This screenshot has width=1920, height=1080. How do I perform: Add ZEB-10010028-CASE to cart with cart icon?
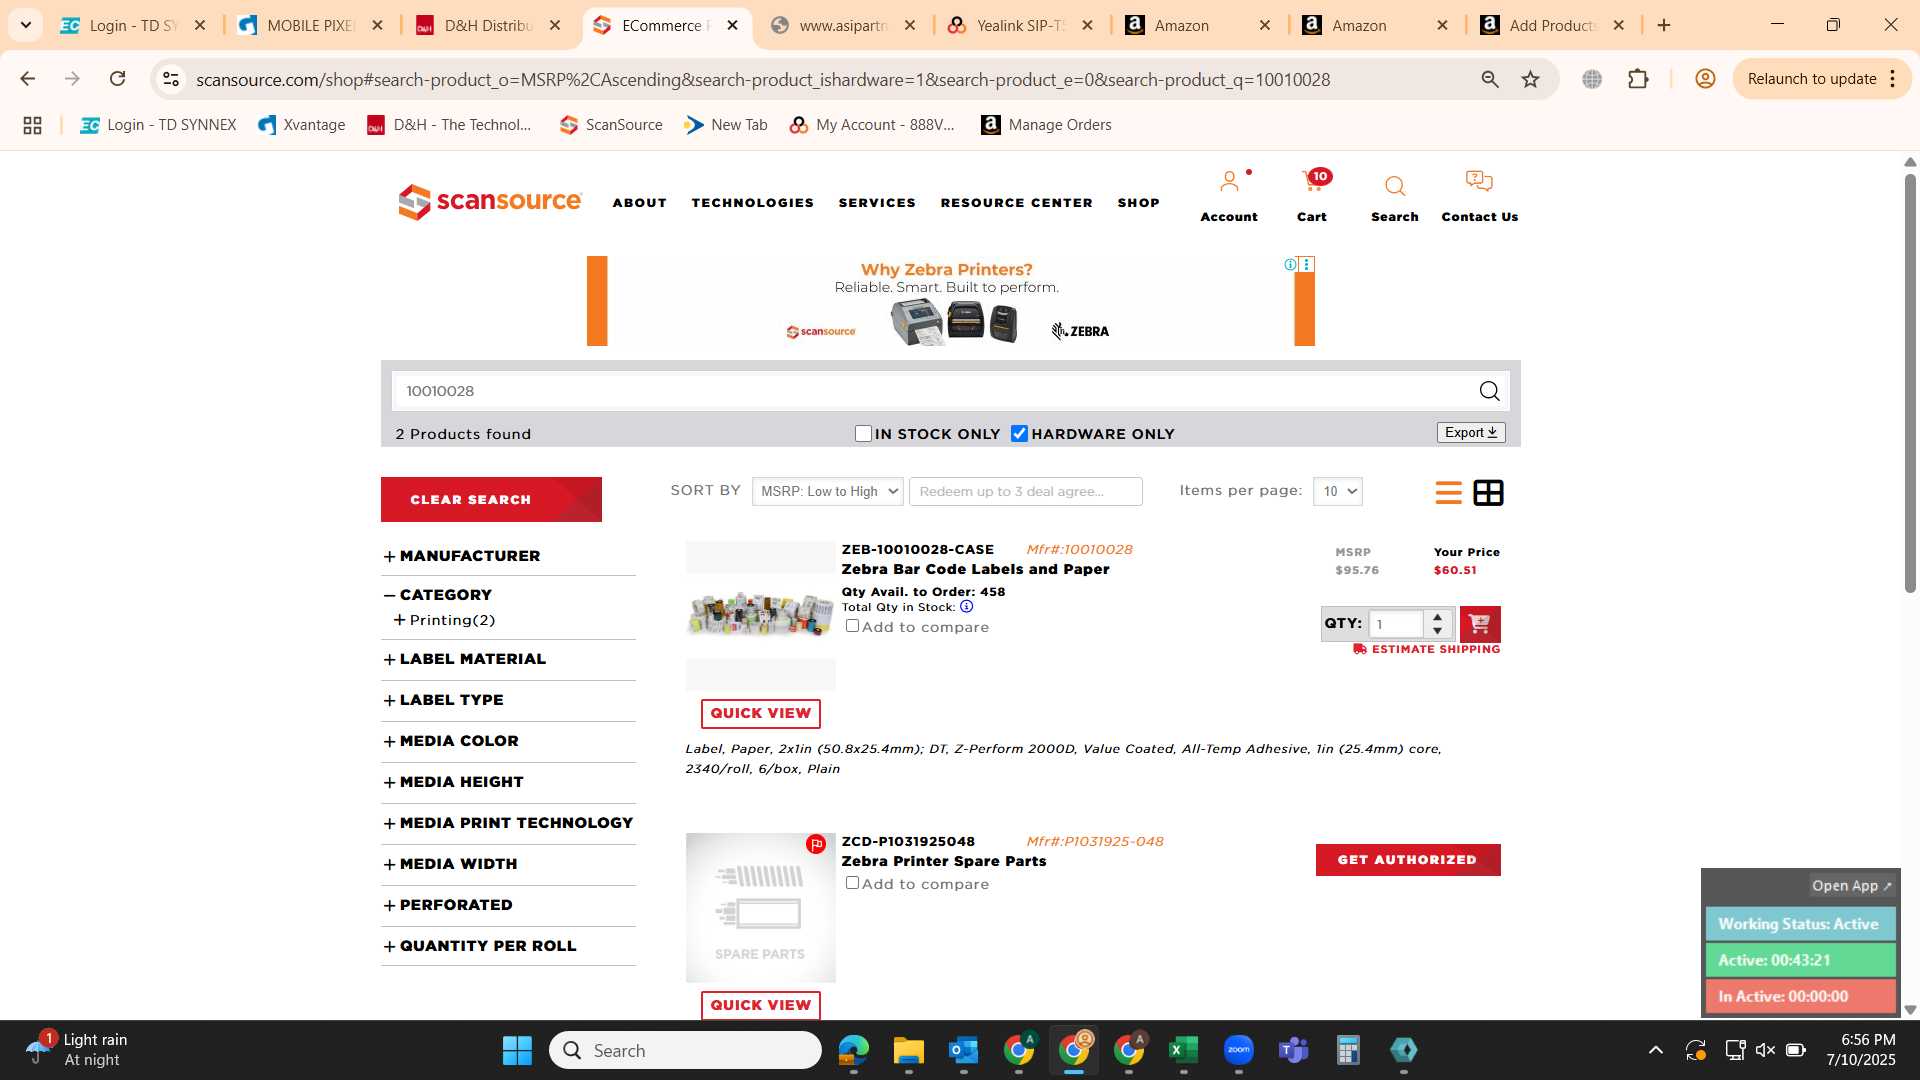pyautogui.click(x=1479, y=624)
